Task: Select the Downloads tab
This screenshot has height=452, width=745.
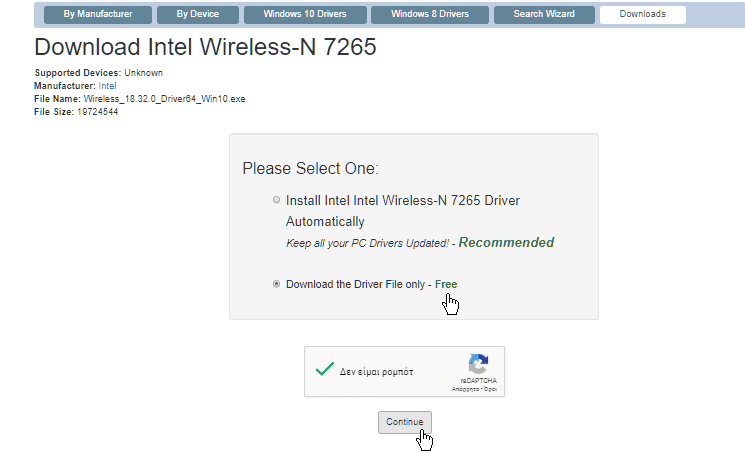Action: coord(642,15)
